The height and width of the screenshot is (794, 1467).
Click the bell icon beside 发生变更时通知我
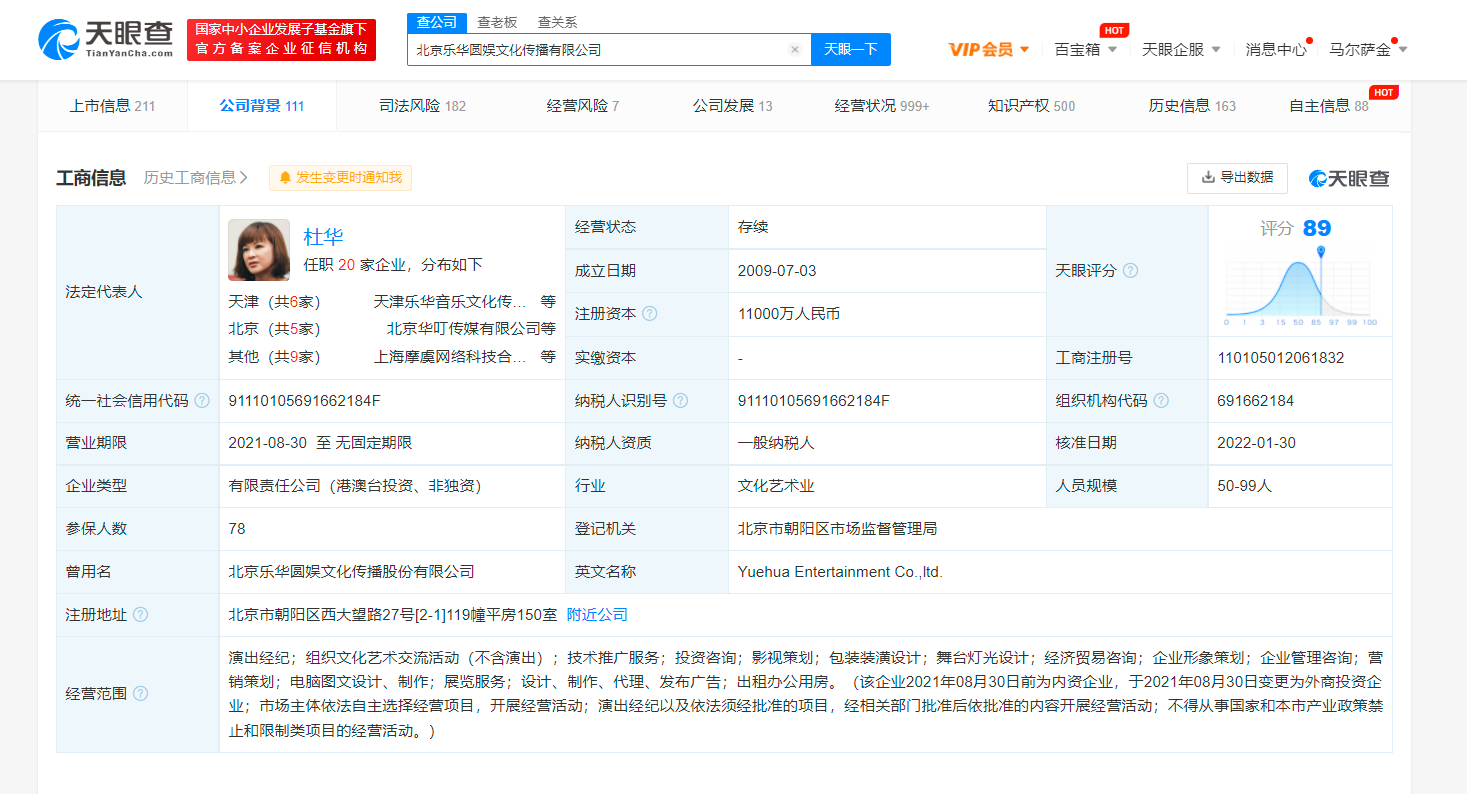[x=284, y=177]
